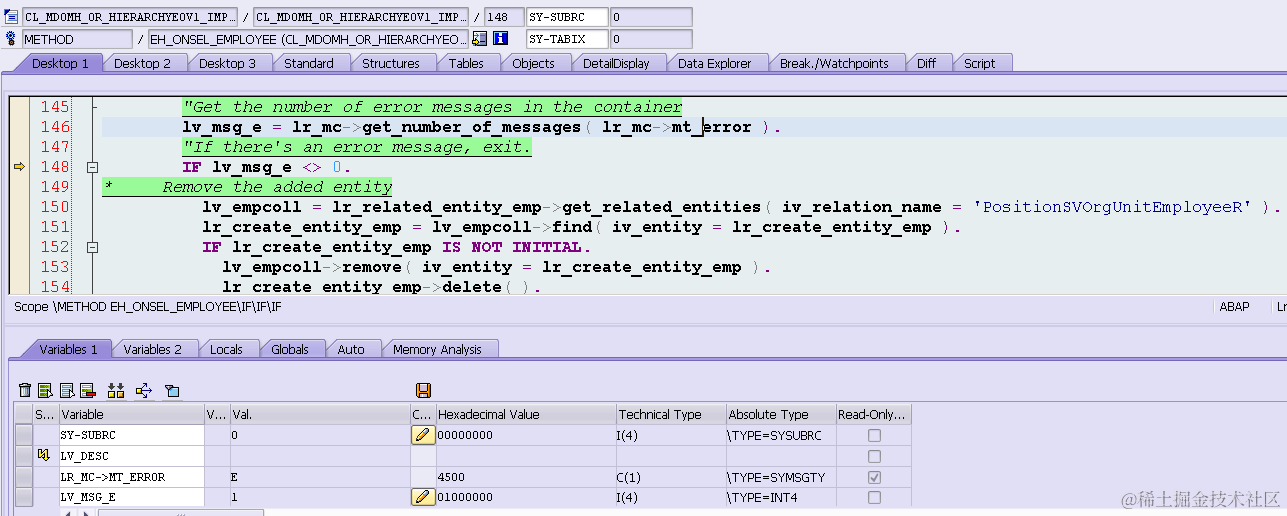Click the row selector for LV_MSG_E row
1287x516 pixels.
[x=23, y=497]
